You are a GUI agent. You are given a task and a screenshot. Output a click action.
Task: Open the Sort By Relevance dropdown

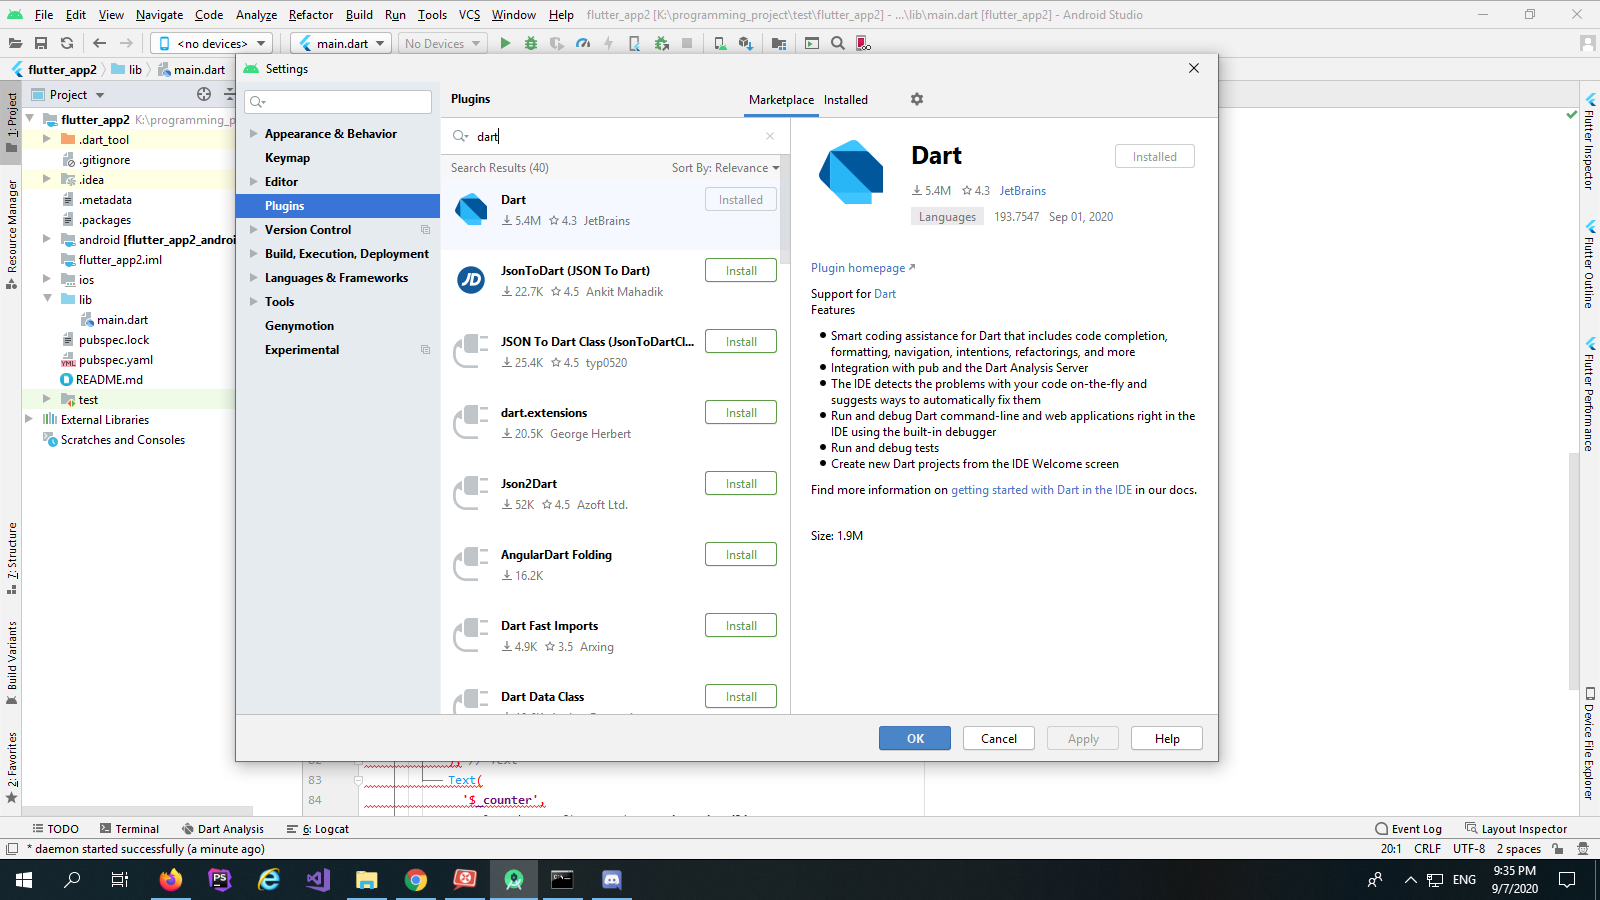coord(725,168)
